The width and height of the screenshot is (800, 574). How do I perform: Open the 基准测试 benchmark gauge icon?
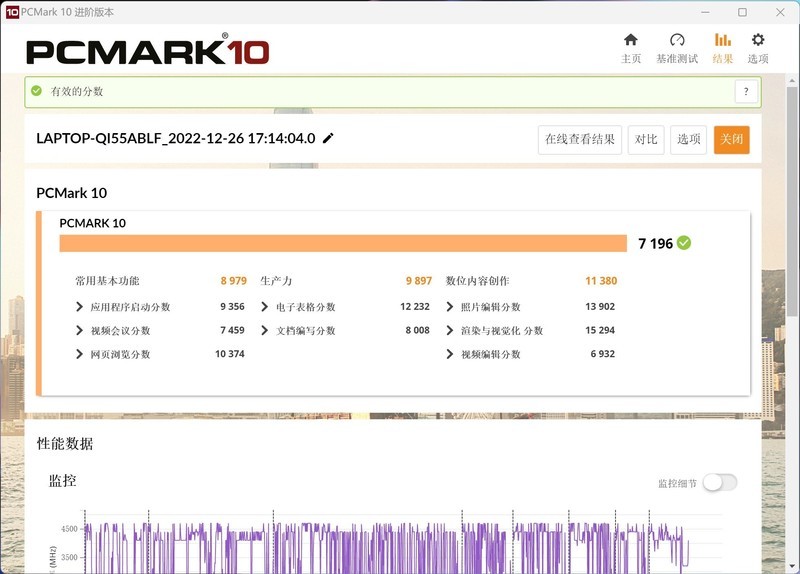click(x=677, y=40)
